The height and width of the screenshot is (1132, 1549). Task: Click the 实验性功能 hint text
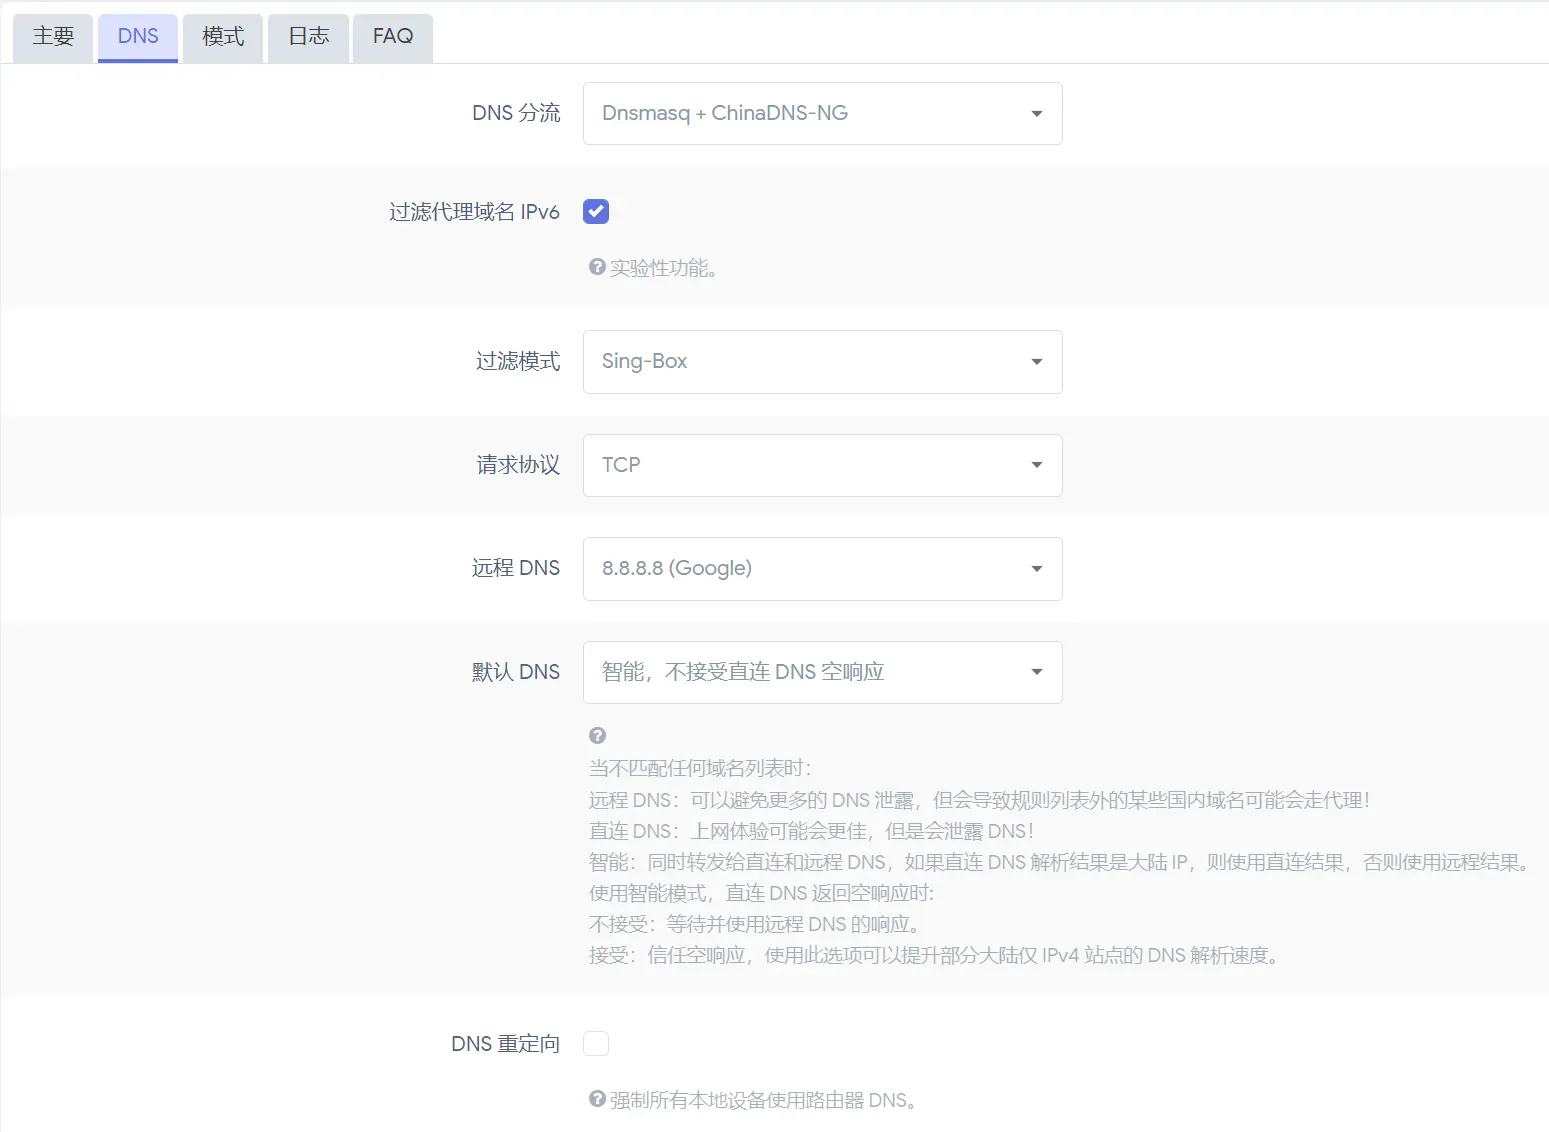pyautogui.click(x=664, y=268)
